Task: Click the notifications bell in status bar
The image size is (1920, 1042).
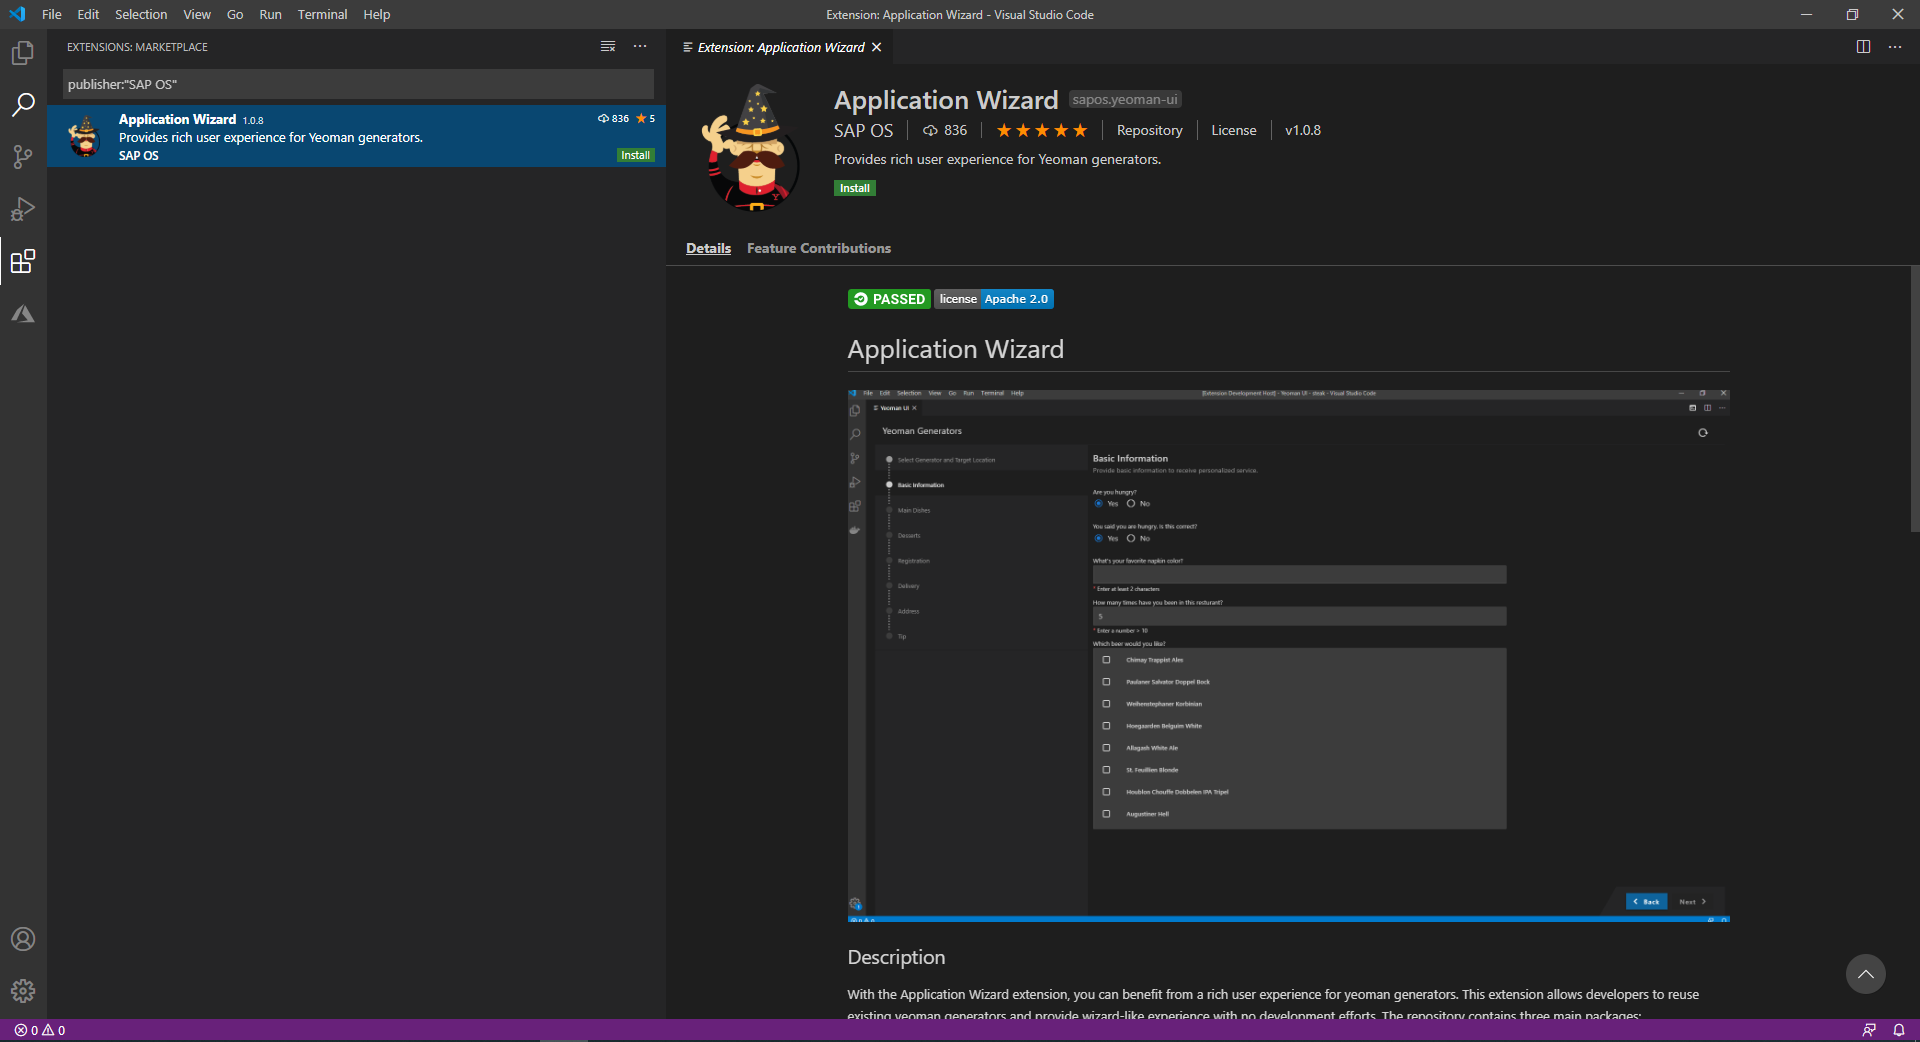Action: coord(1898,1030)
